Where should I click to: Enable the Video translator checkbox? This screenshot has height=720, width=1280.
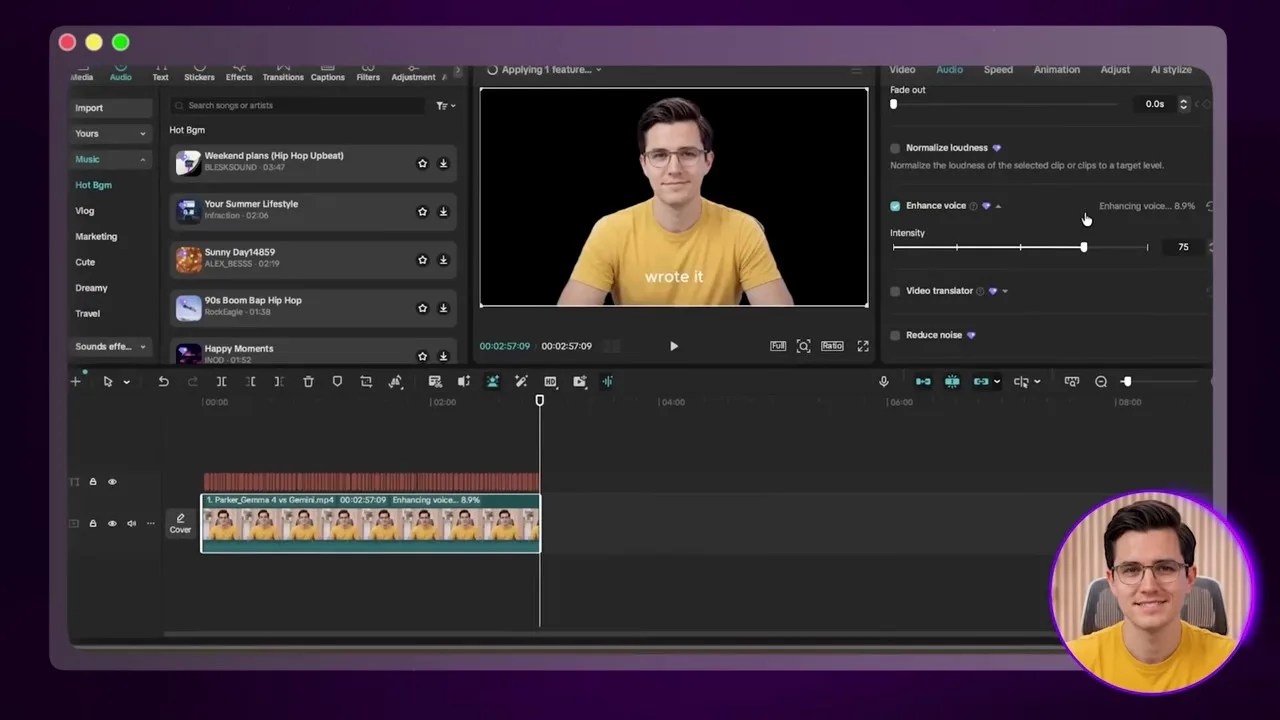[895, 291]
